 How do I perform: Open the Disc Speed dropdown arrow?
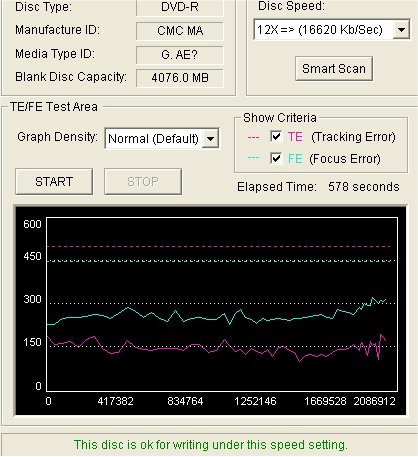pos(401,30)
